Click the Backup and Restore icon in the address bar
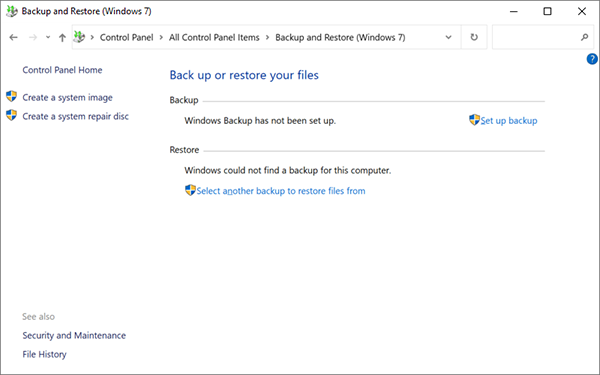The image size is (600, 375). coord(79,37)
